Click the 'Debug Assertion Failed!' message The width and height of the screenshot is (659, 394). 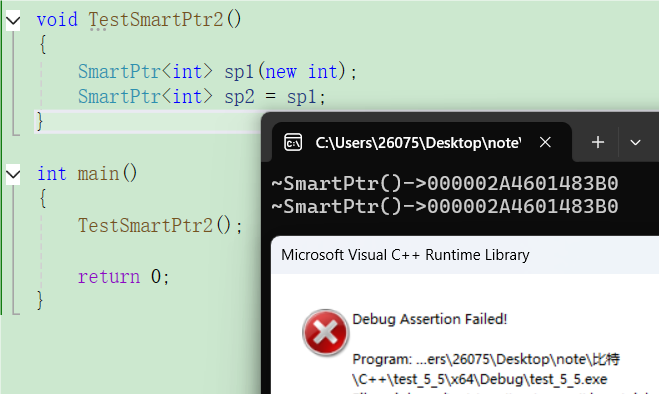coord(430,319)
